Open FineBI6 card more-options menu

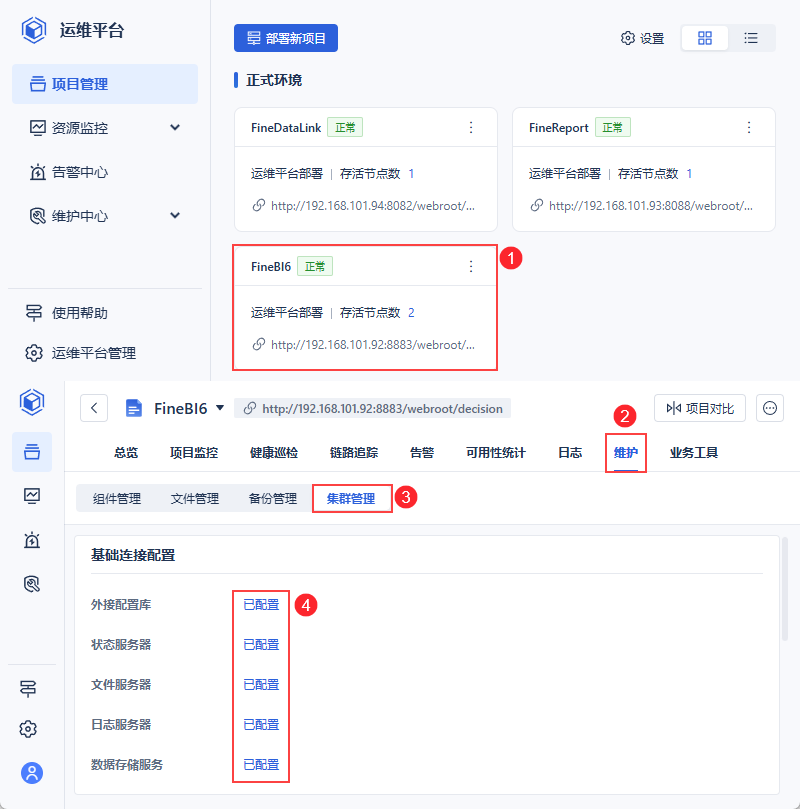471,266
